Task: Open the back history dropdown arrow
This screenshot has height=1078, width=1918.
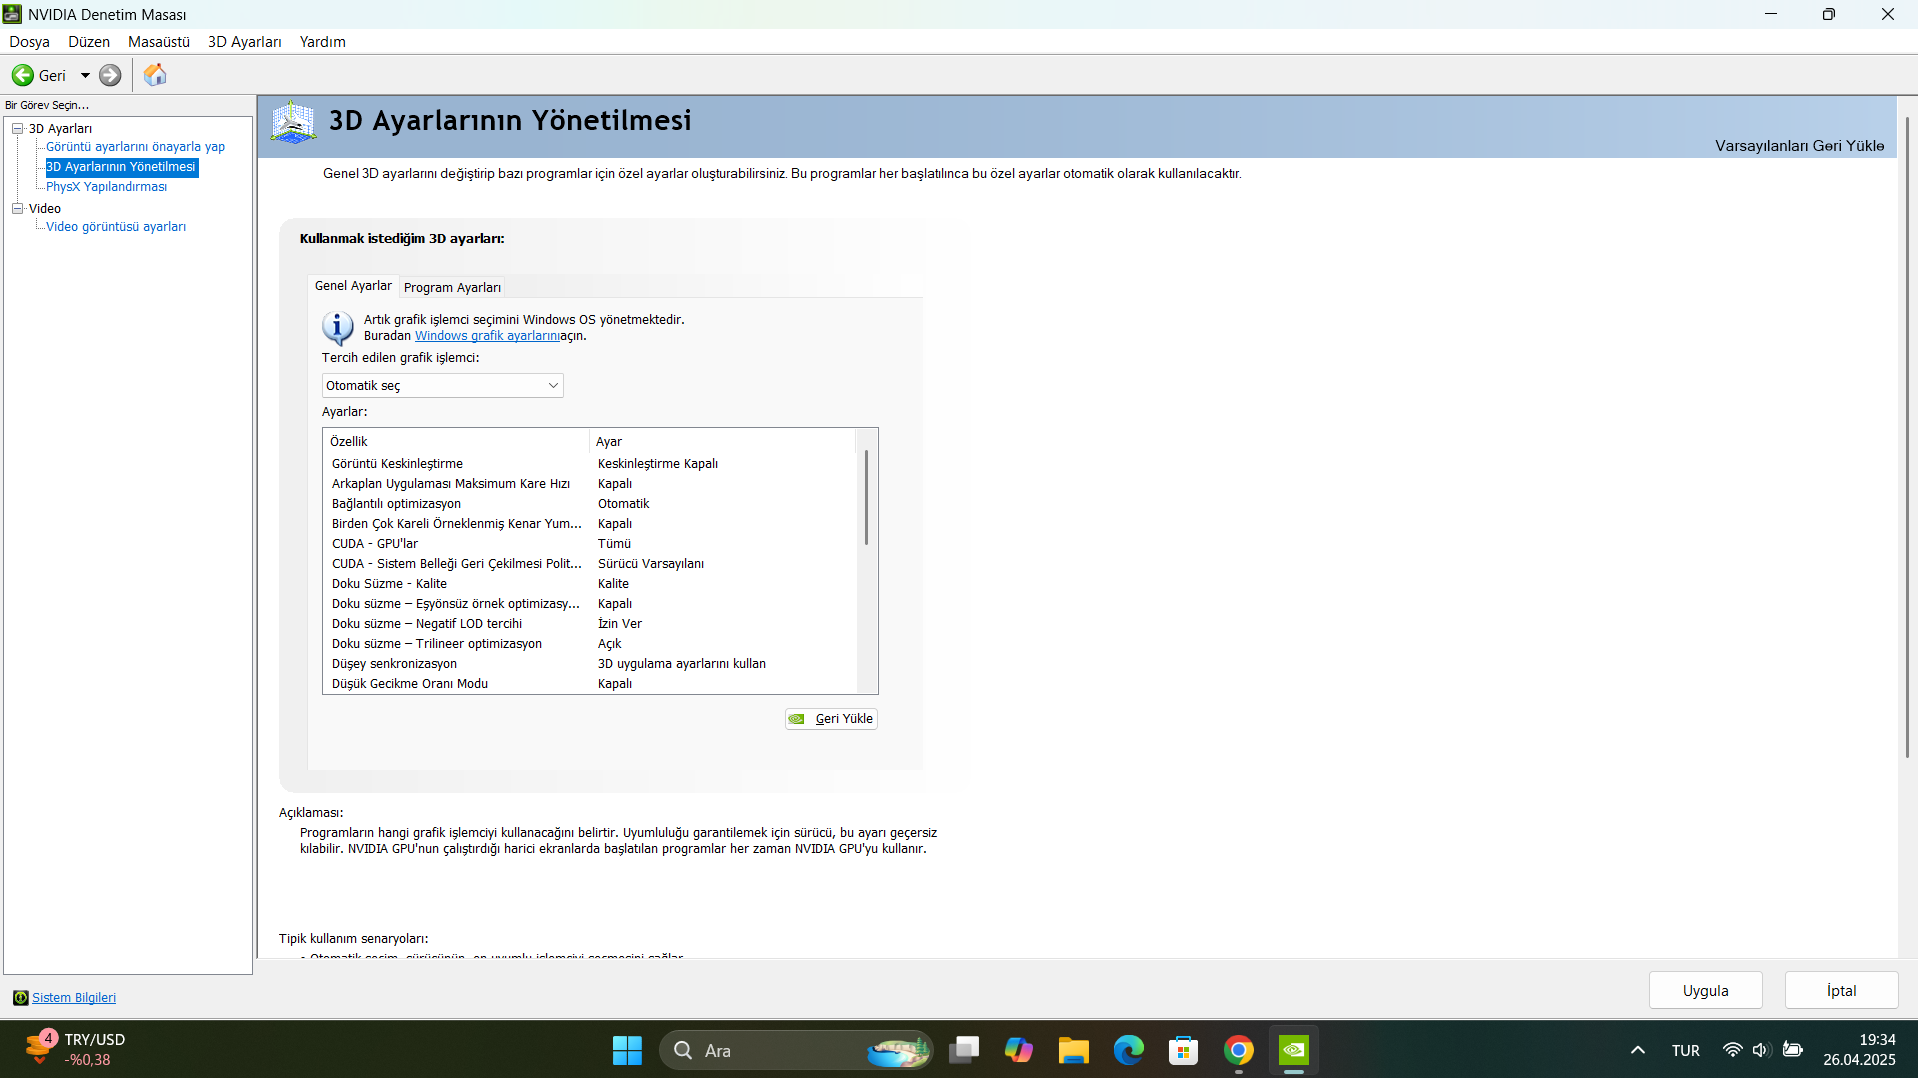Action: tap(85, 75)
